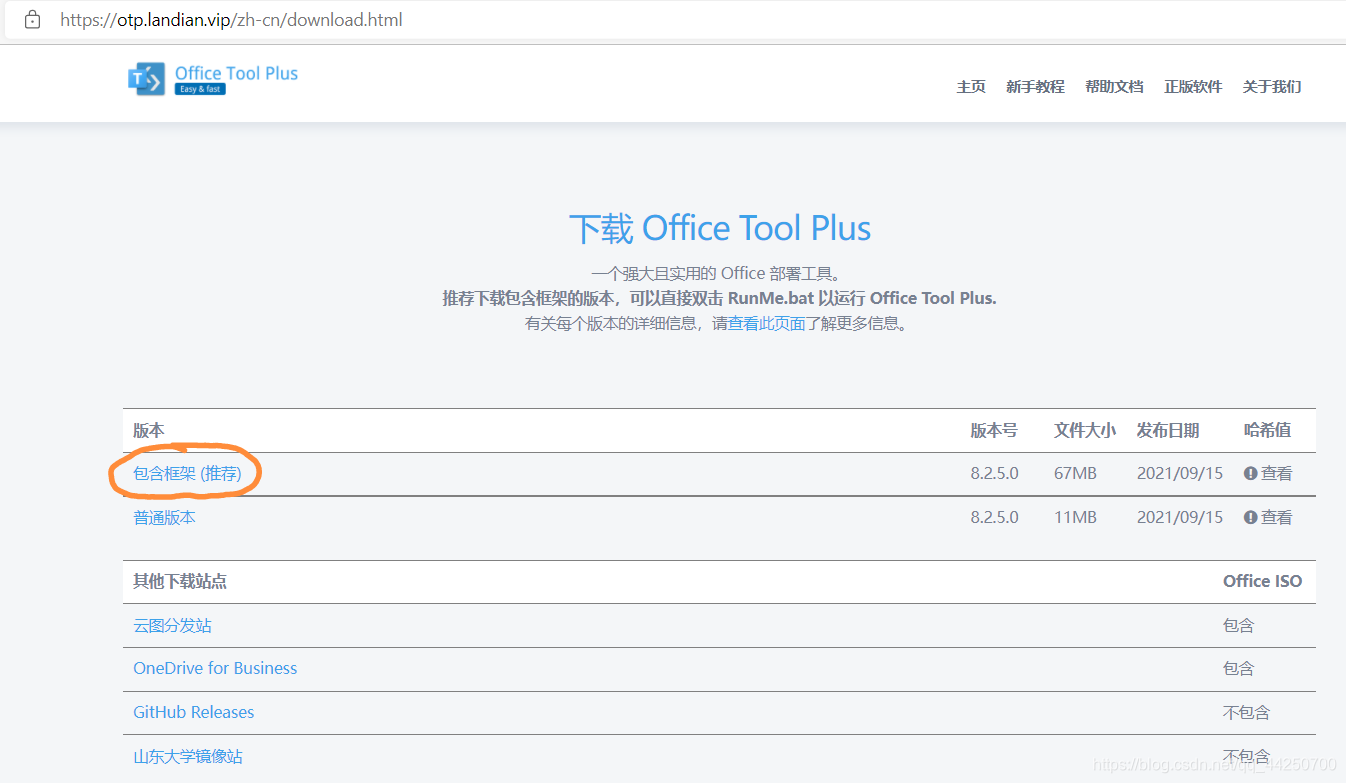Click version 8.2.5.0 in 普通版本 row
Viewport: 1346px width, 783px height.
tap(994, 518)
